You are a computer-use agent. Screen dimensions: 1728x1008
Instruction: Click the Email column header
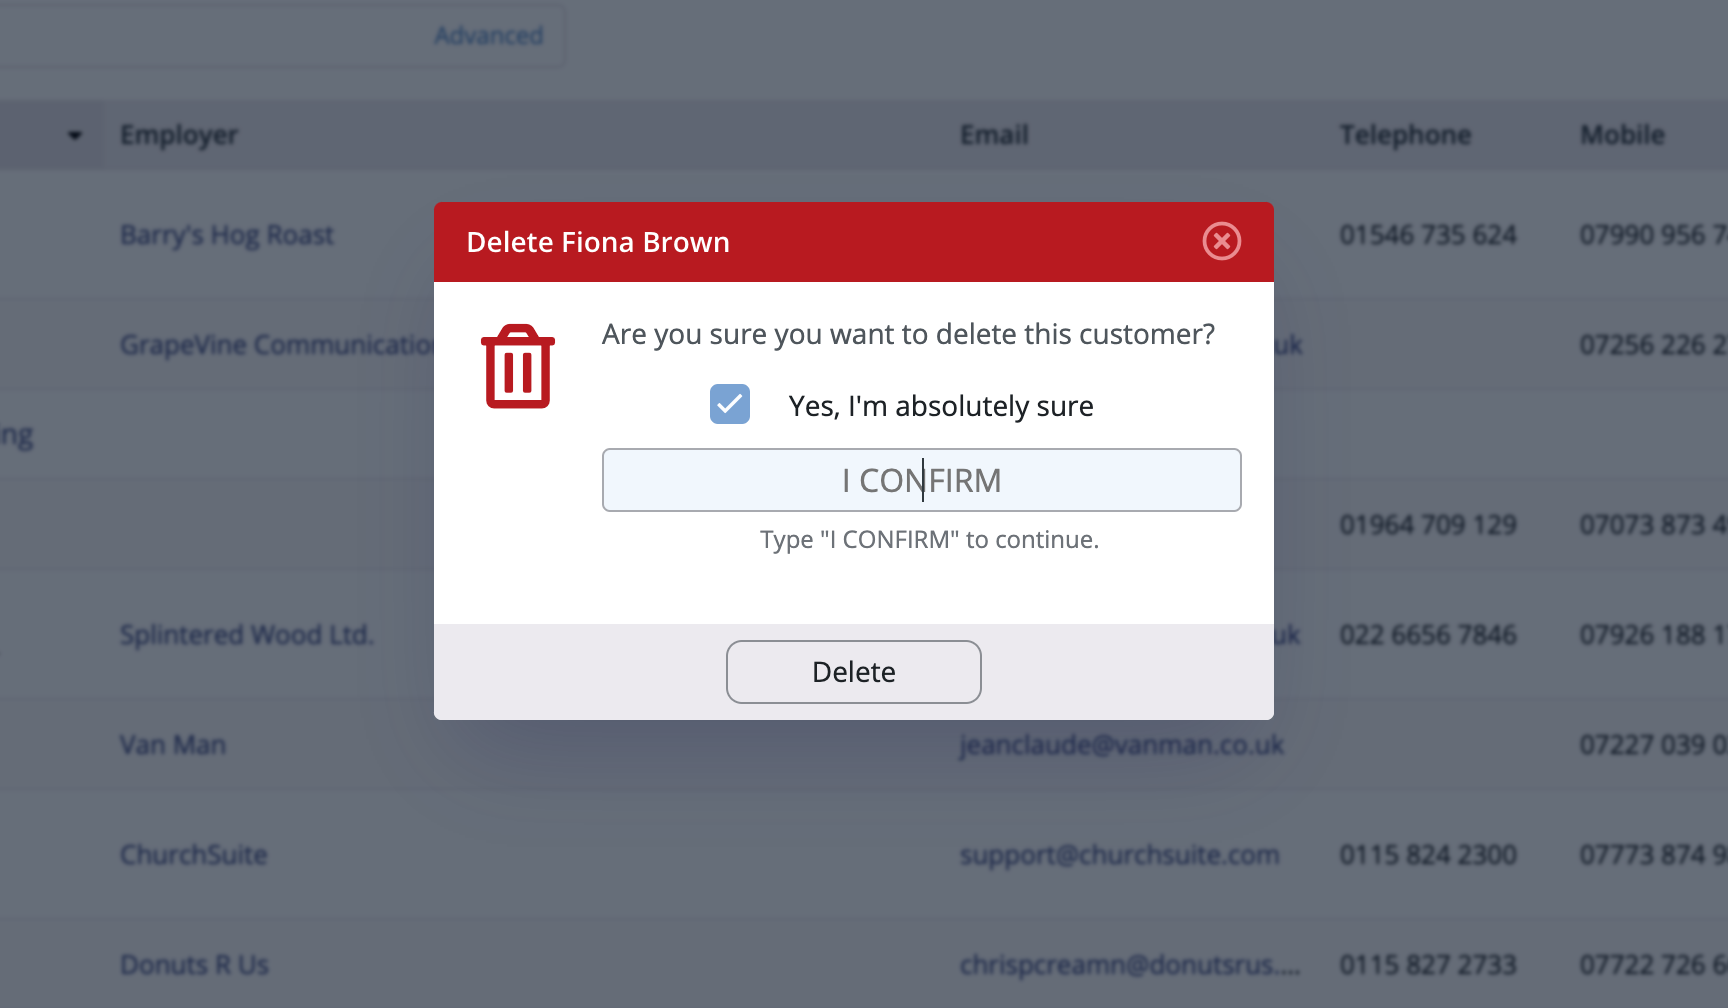[994, 135]
